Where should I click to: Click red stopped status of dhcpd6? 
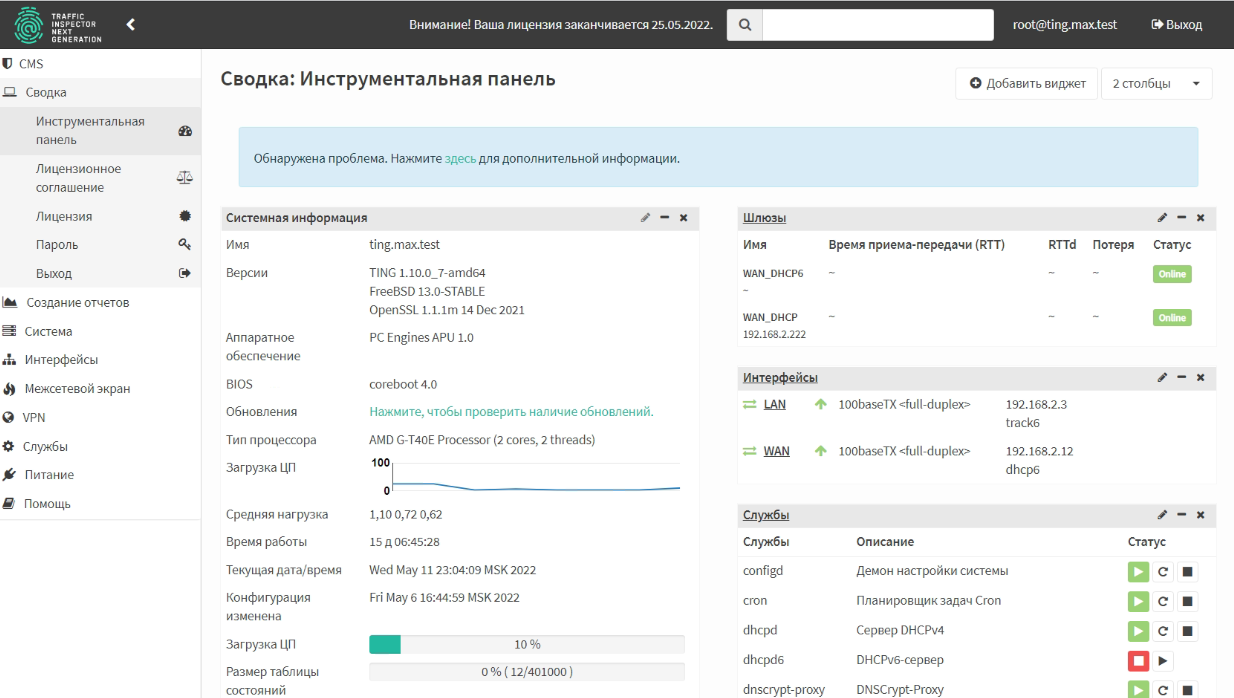coord(1138,660)
